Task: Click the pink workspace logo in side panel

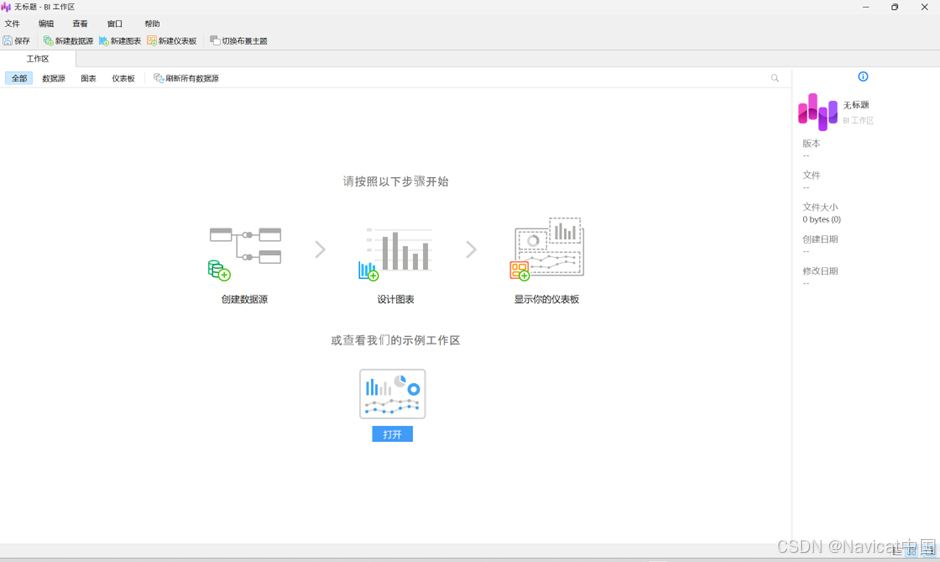Action: (818, 112)
